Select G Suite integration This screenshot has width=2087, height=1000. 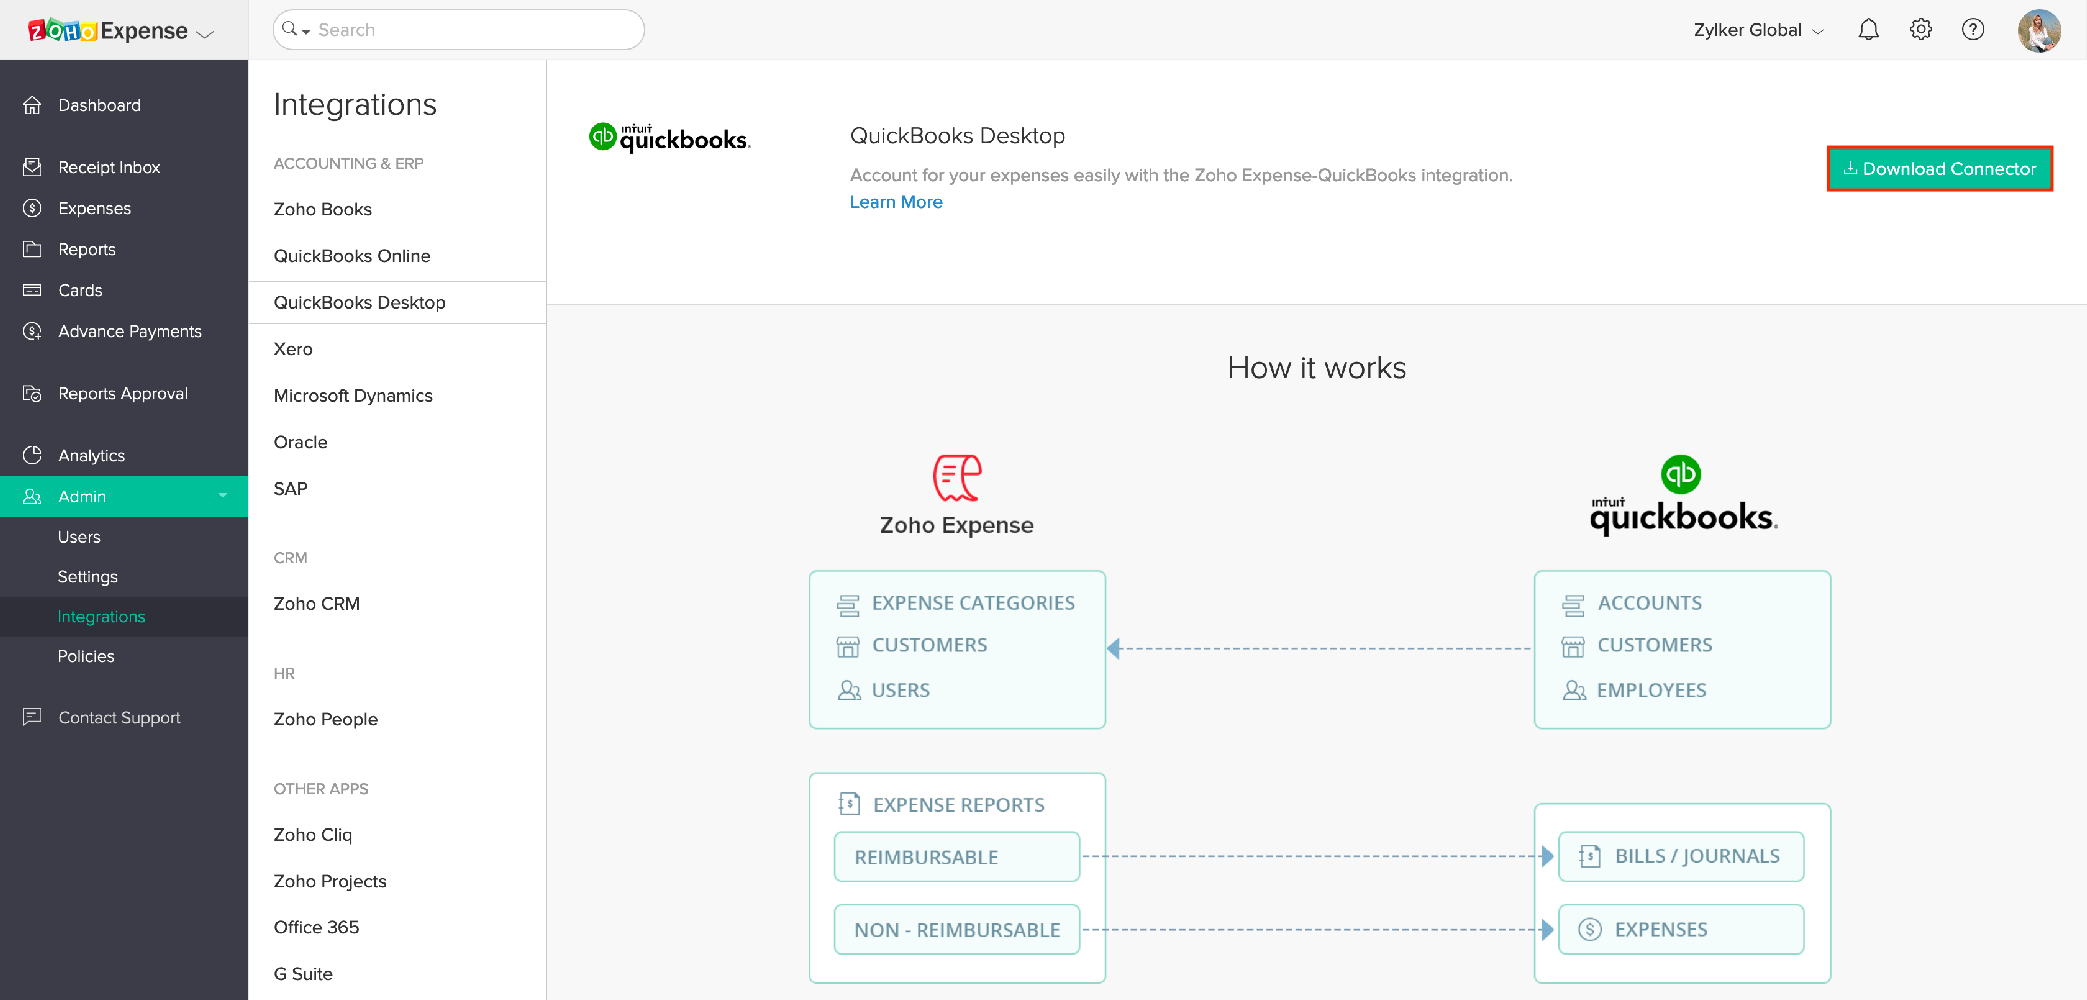303,974
